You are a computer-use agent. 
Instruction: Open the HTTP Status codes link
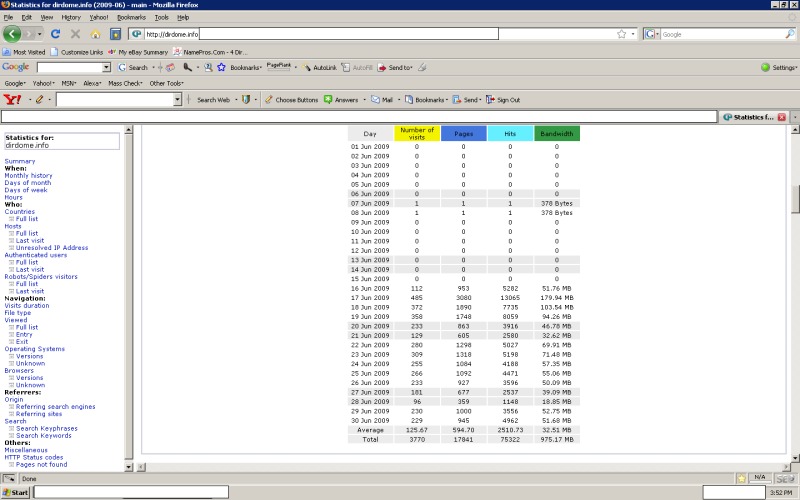tap(34, 457)
